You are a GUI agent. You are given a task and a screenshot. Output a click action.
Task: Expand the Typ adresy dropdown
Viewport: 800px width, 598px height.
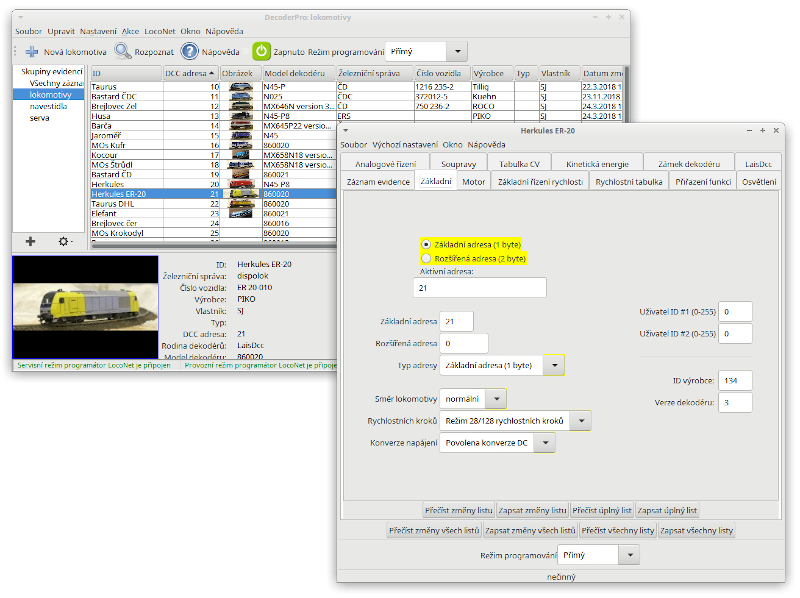click(555, 366)
